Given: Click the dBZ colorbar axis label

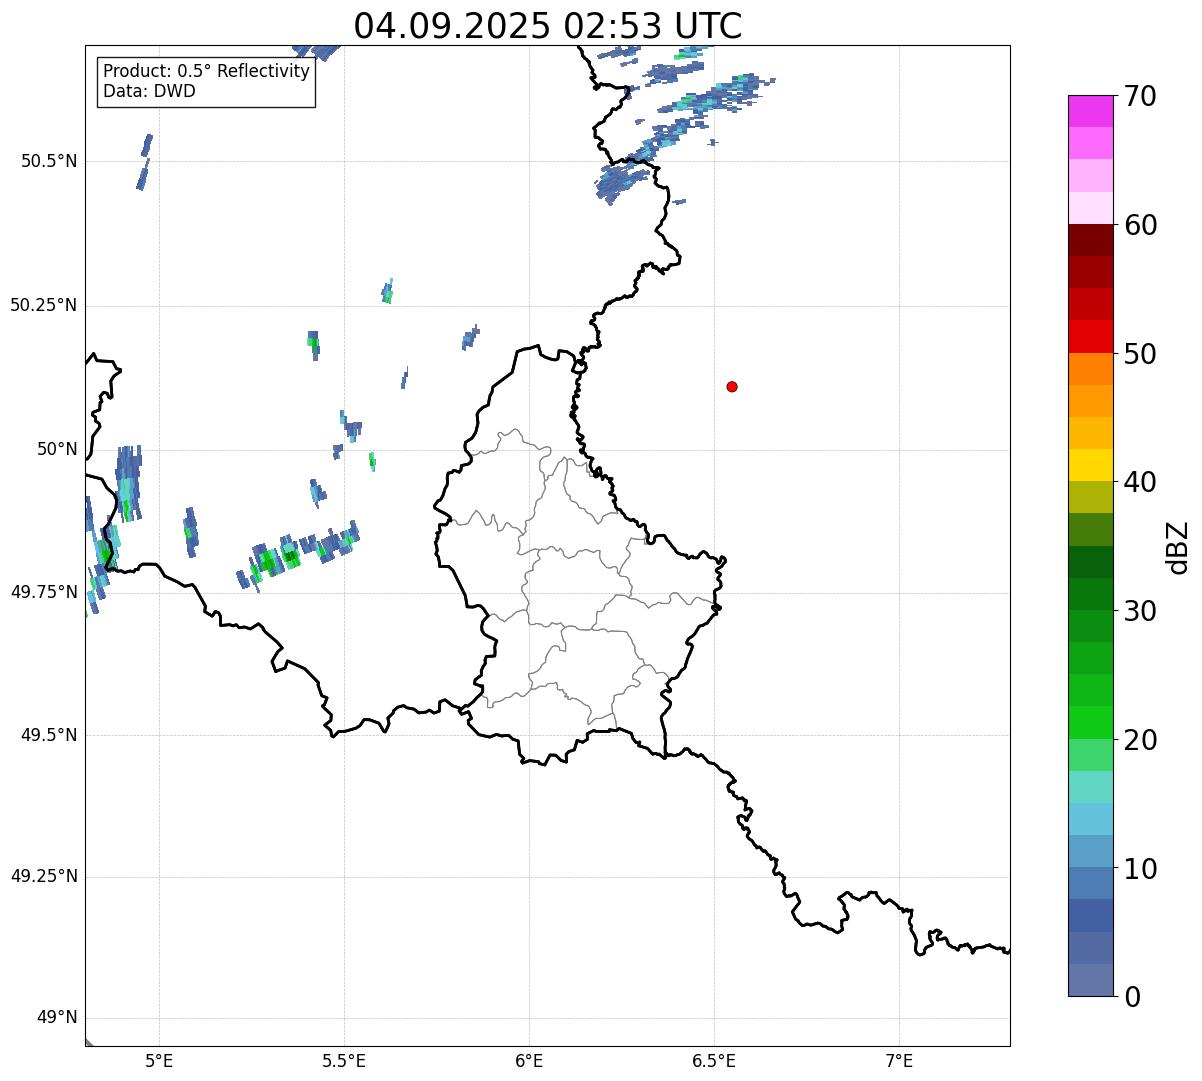Looking at the screenshot, I should [x=1178, y=547].
